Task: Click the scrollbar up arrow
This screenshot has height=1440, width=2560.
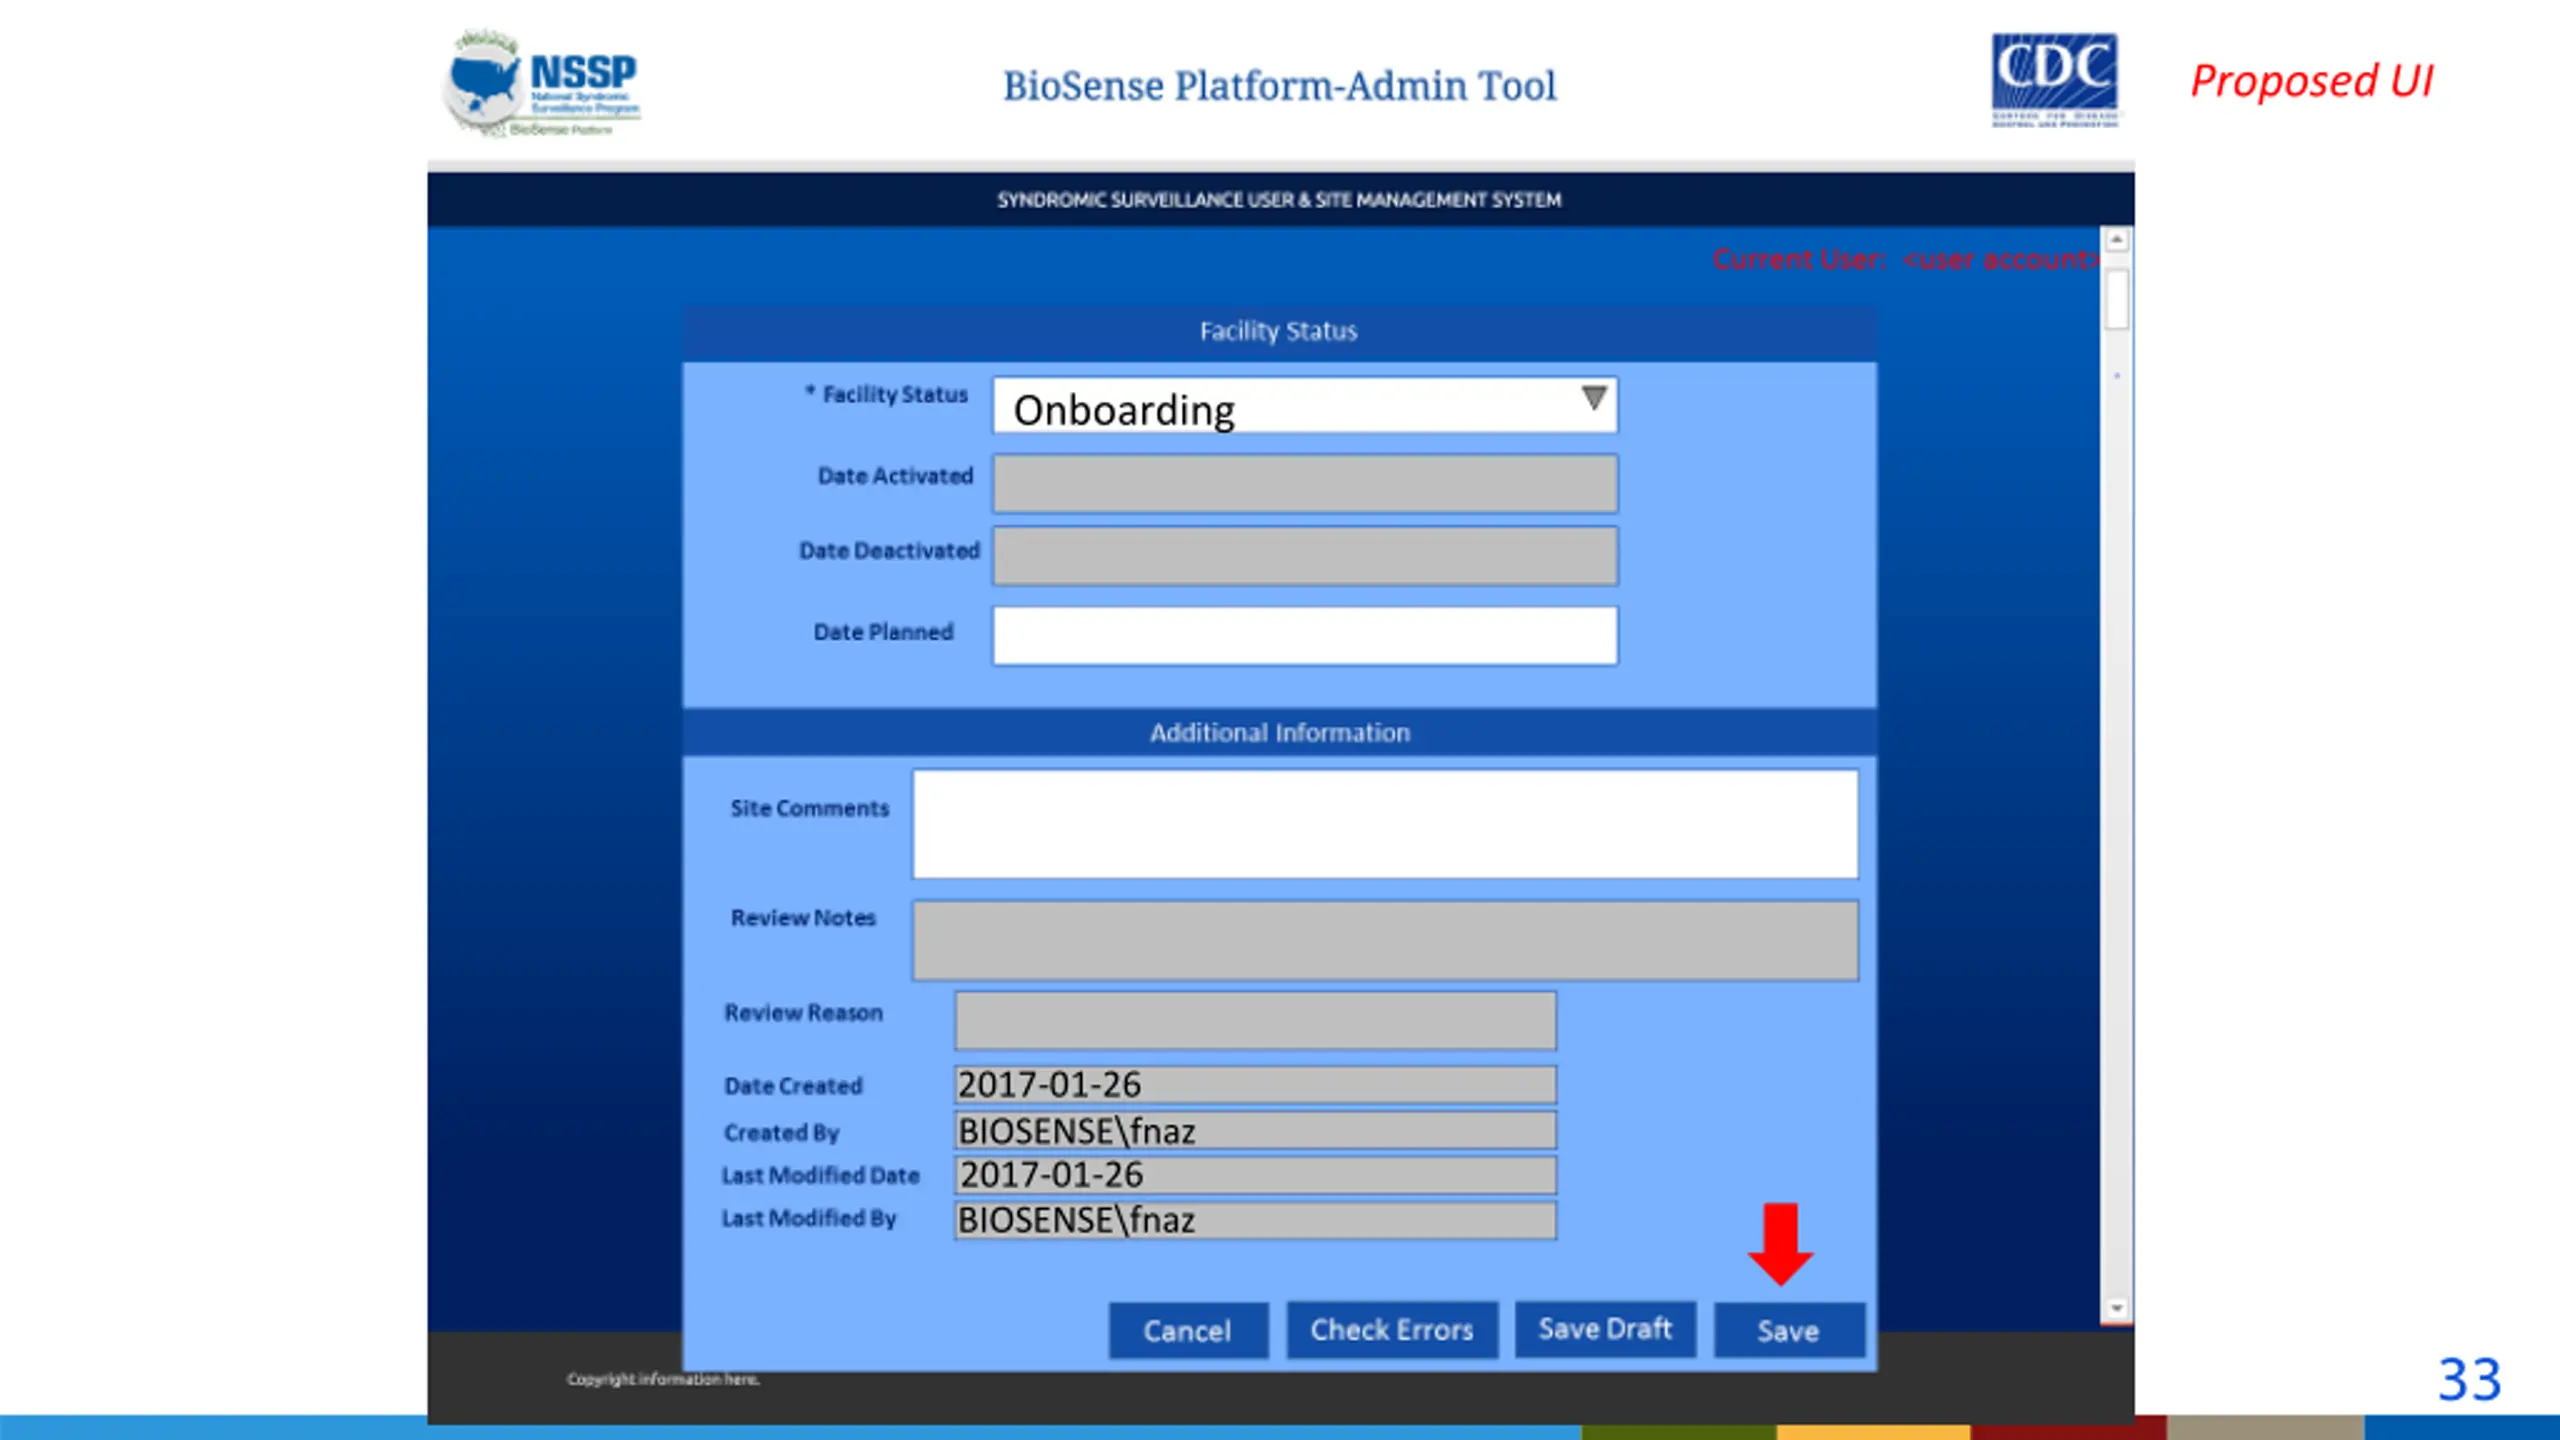Action: [x=2116, y=240]
